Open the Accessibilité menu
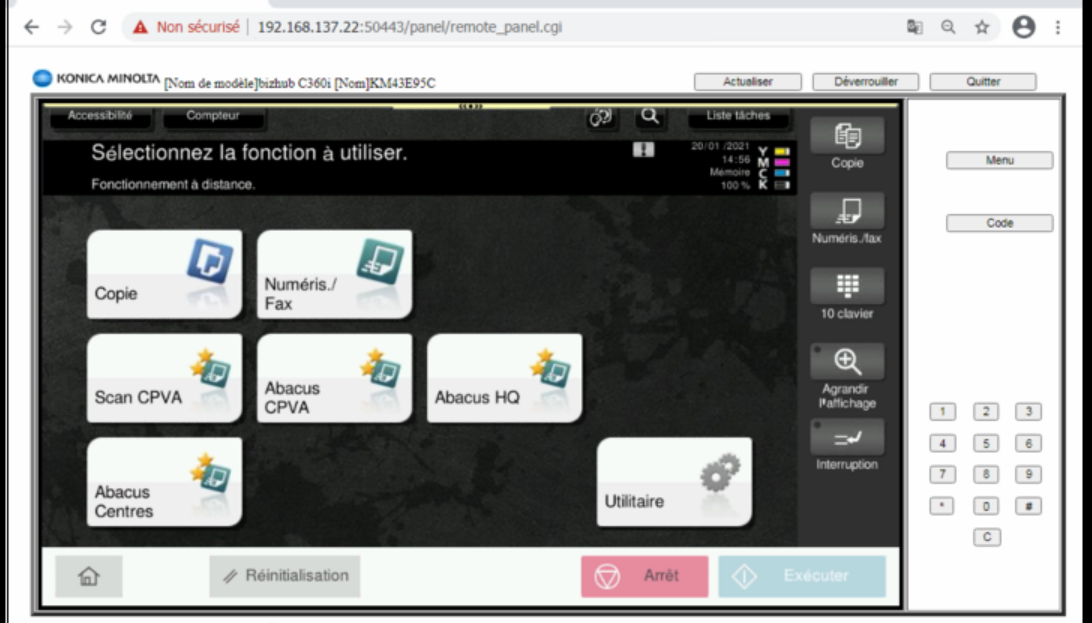Viewport: 1092px width, 623px height. [100, 116]
